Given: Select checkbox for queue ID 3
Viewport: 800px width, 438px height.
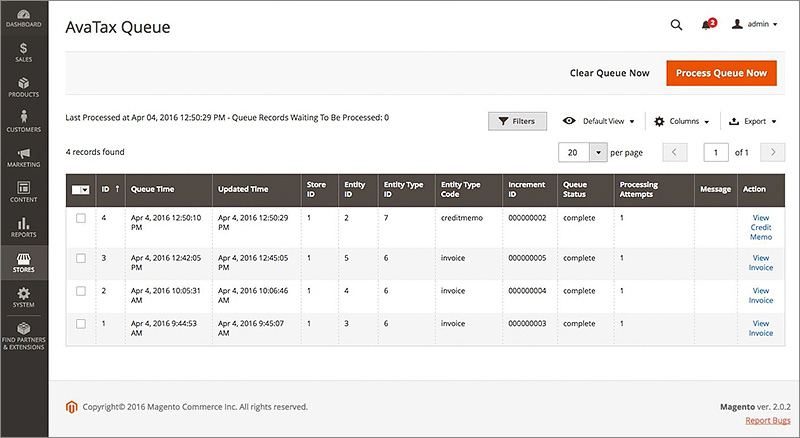Looking at the screenshot, I should pos(81,258).
